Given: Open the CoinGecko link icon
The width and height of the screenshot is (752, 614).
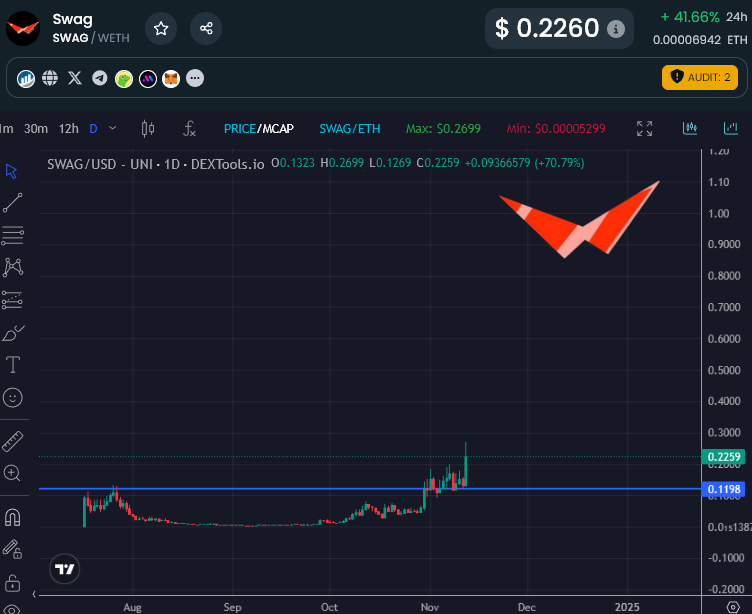Looking at the screenshot, I should tap(124, 78).
